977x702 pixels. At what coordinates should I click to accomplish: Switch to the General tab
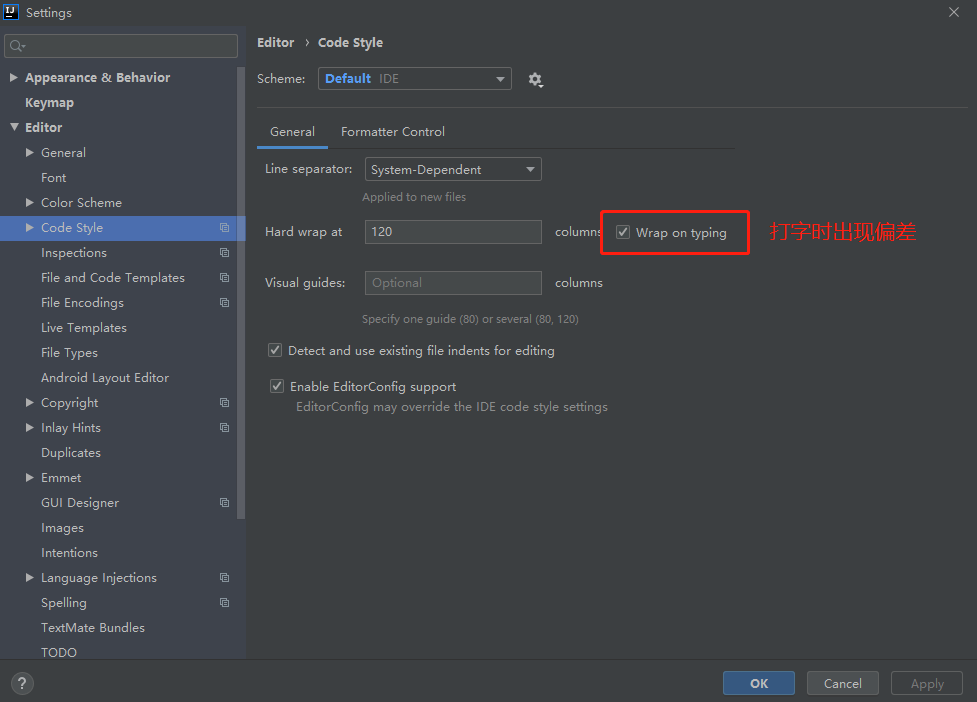(x=292, y=132)
